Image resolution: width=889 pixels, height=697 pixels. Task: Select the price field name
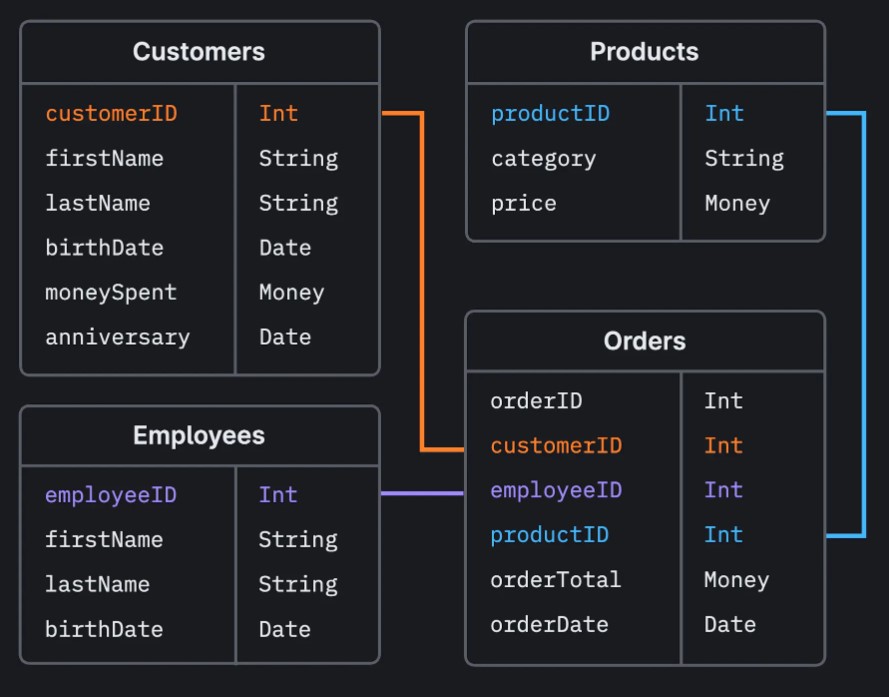(x=523, y=204)
